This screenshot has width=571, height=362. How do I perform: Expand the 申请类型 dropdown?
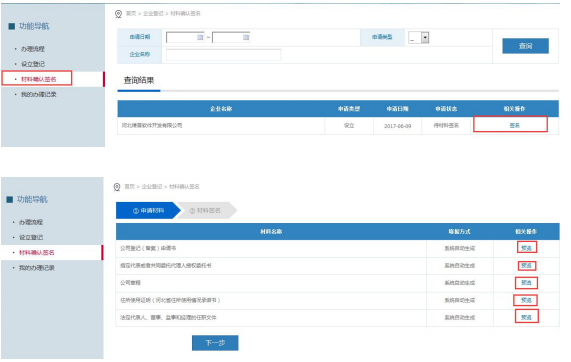[x=425, y=37]
